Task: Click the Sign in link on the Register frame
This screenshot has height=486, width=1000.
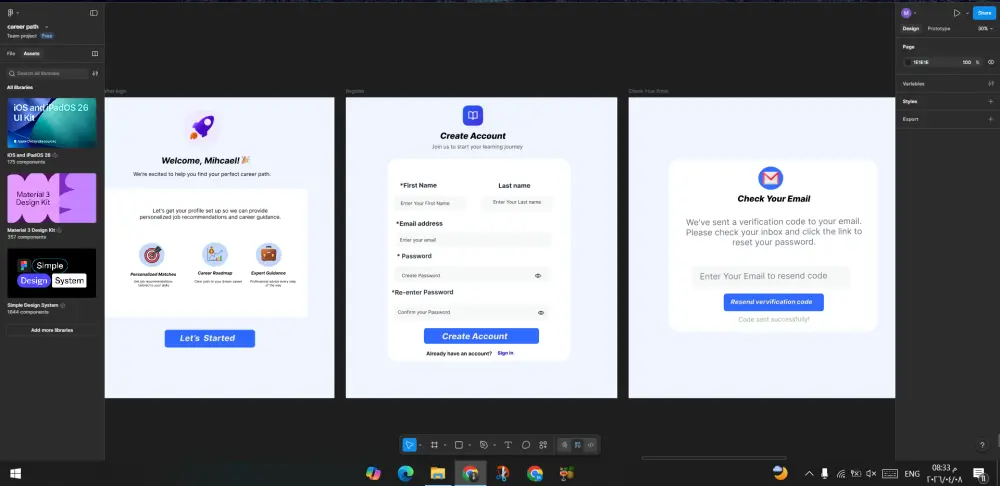Action: coord(505,353)
